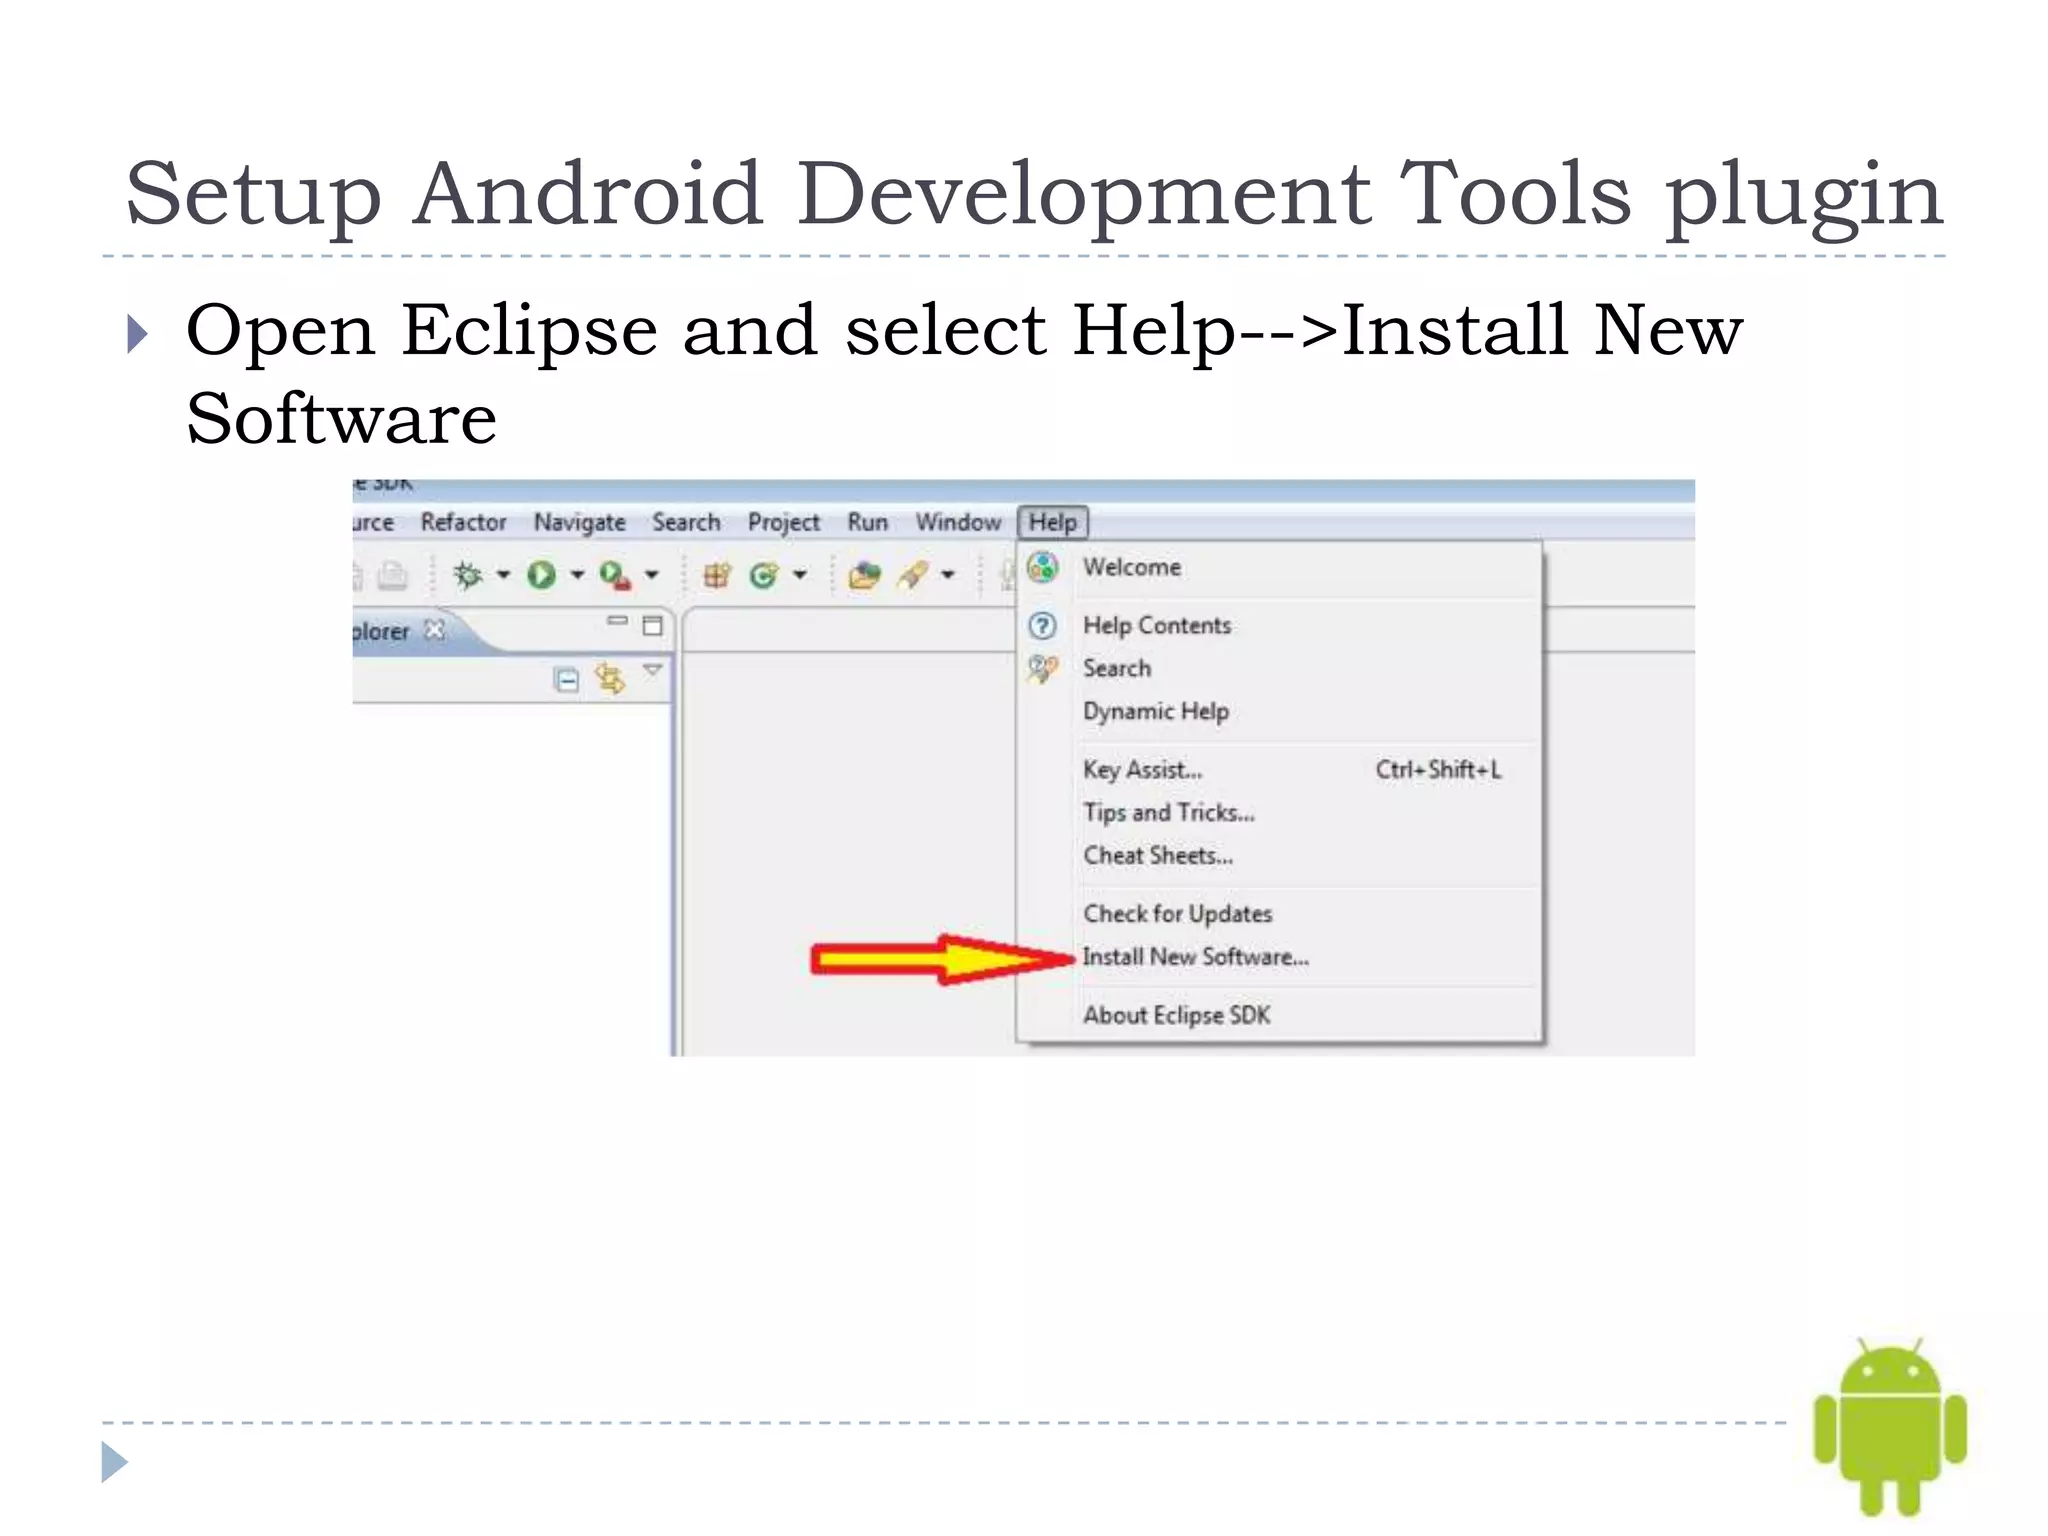
Task: Open the Explorer View Menu triangle
Action: click(653, 670)
